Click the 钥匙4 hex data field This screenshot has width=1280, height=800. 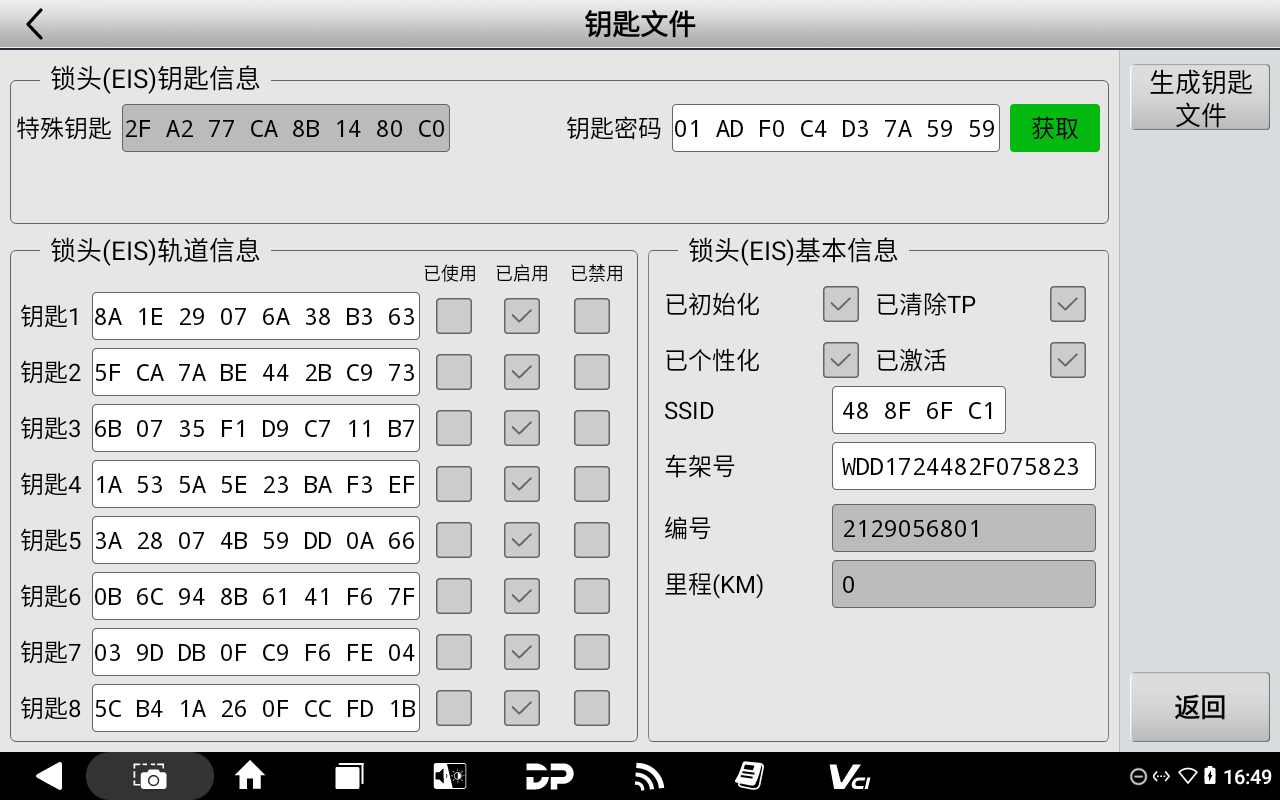(x=256, y=484)
